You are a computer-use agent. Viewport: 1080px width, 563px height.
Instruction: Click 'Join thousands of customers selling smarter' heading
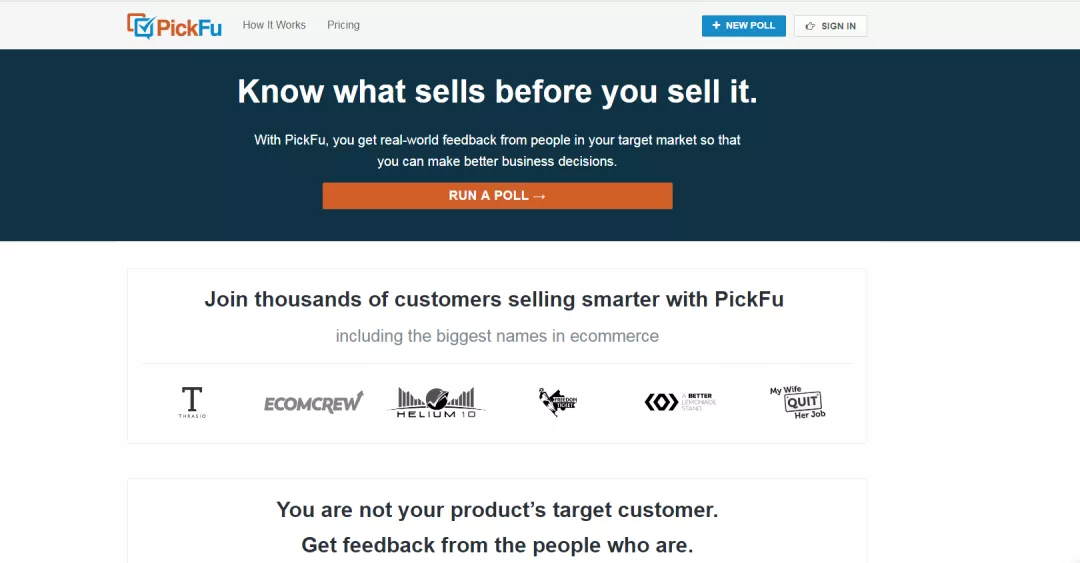point(494,299)
